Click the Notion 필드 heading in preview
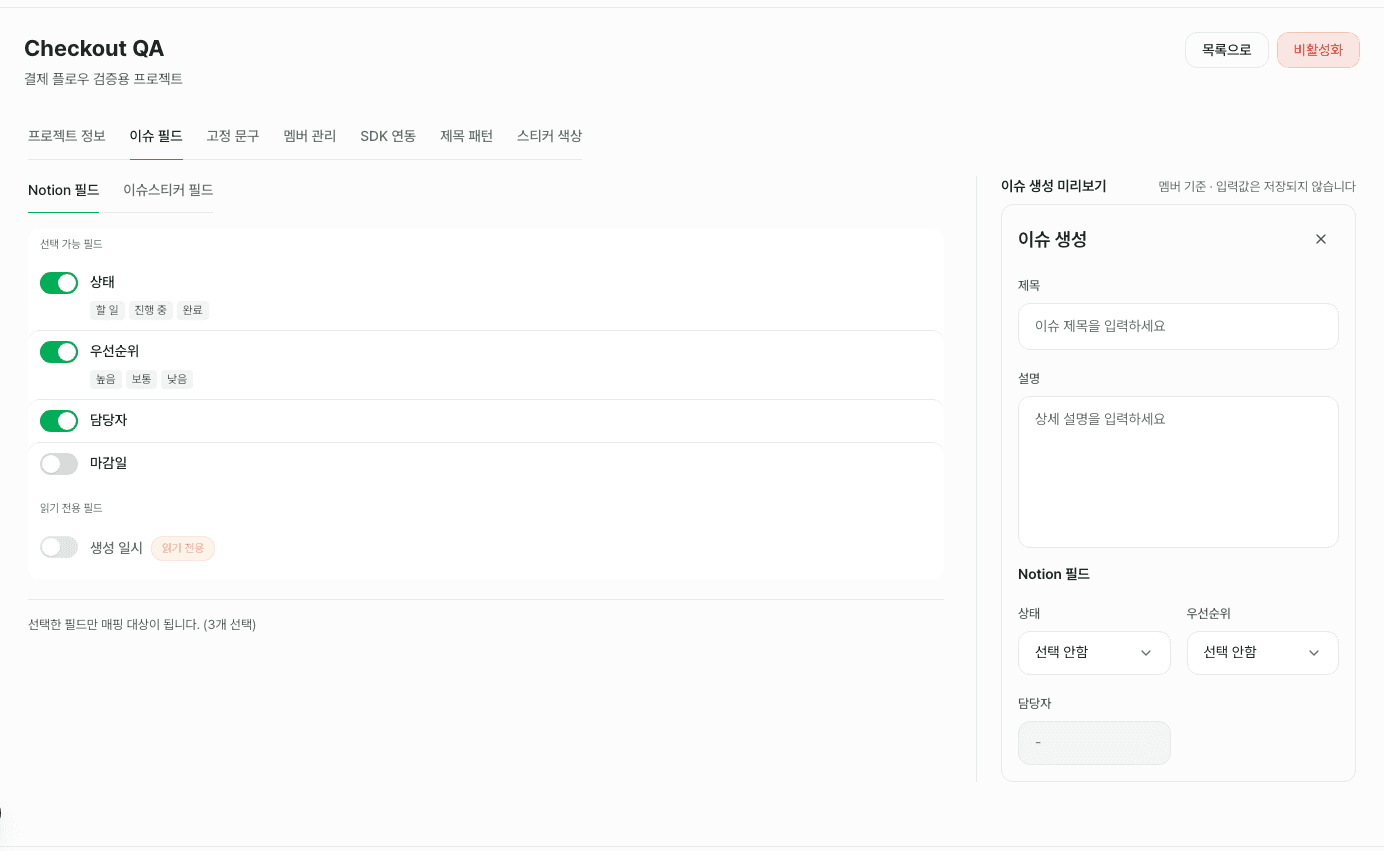1384x851 pixels. (1053, 574)
